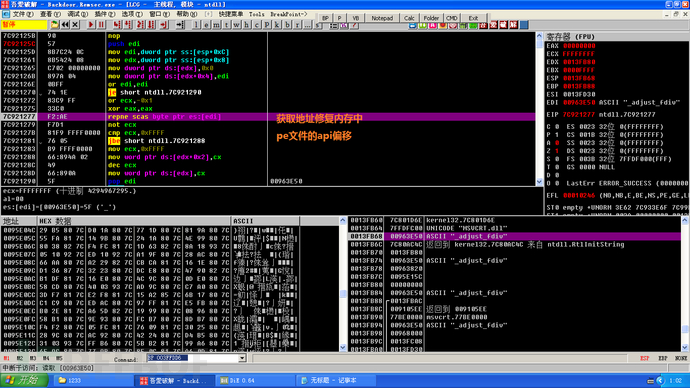Click the Run program play icon
690x388 pixels.
pos(91,25)
